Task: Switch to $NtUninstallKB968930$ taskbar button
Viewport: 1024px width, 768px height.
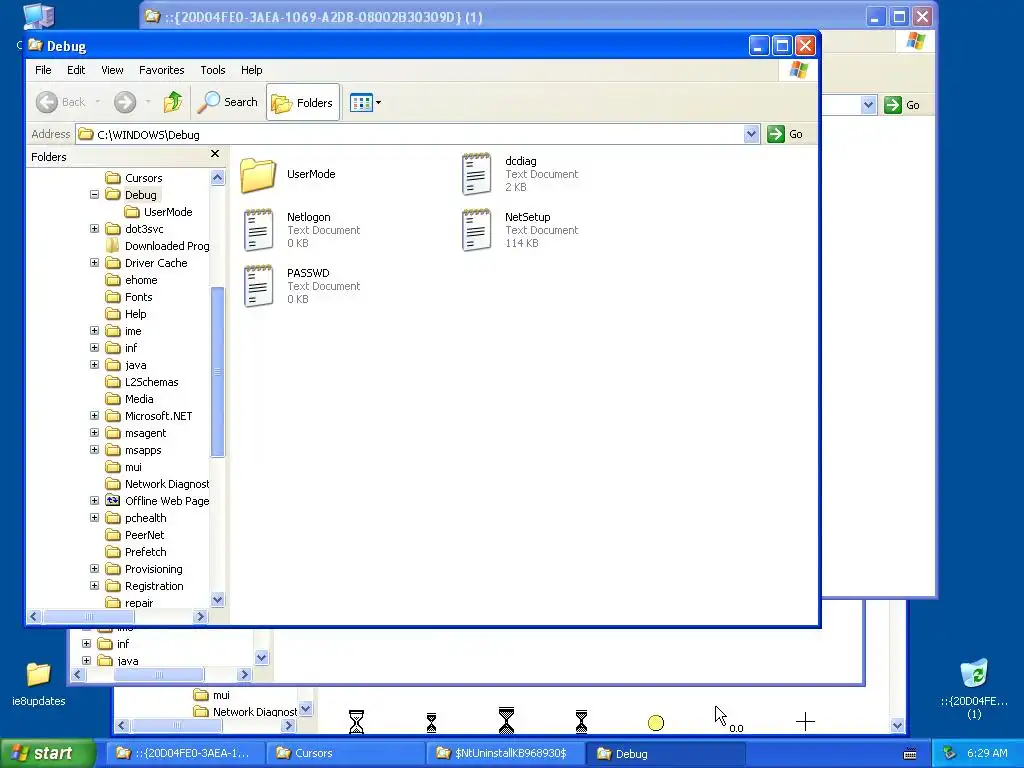Action: coord(504,753)
